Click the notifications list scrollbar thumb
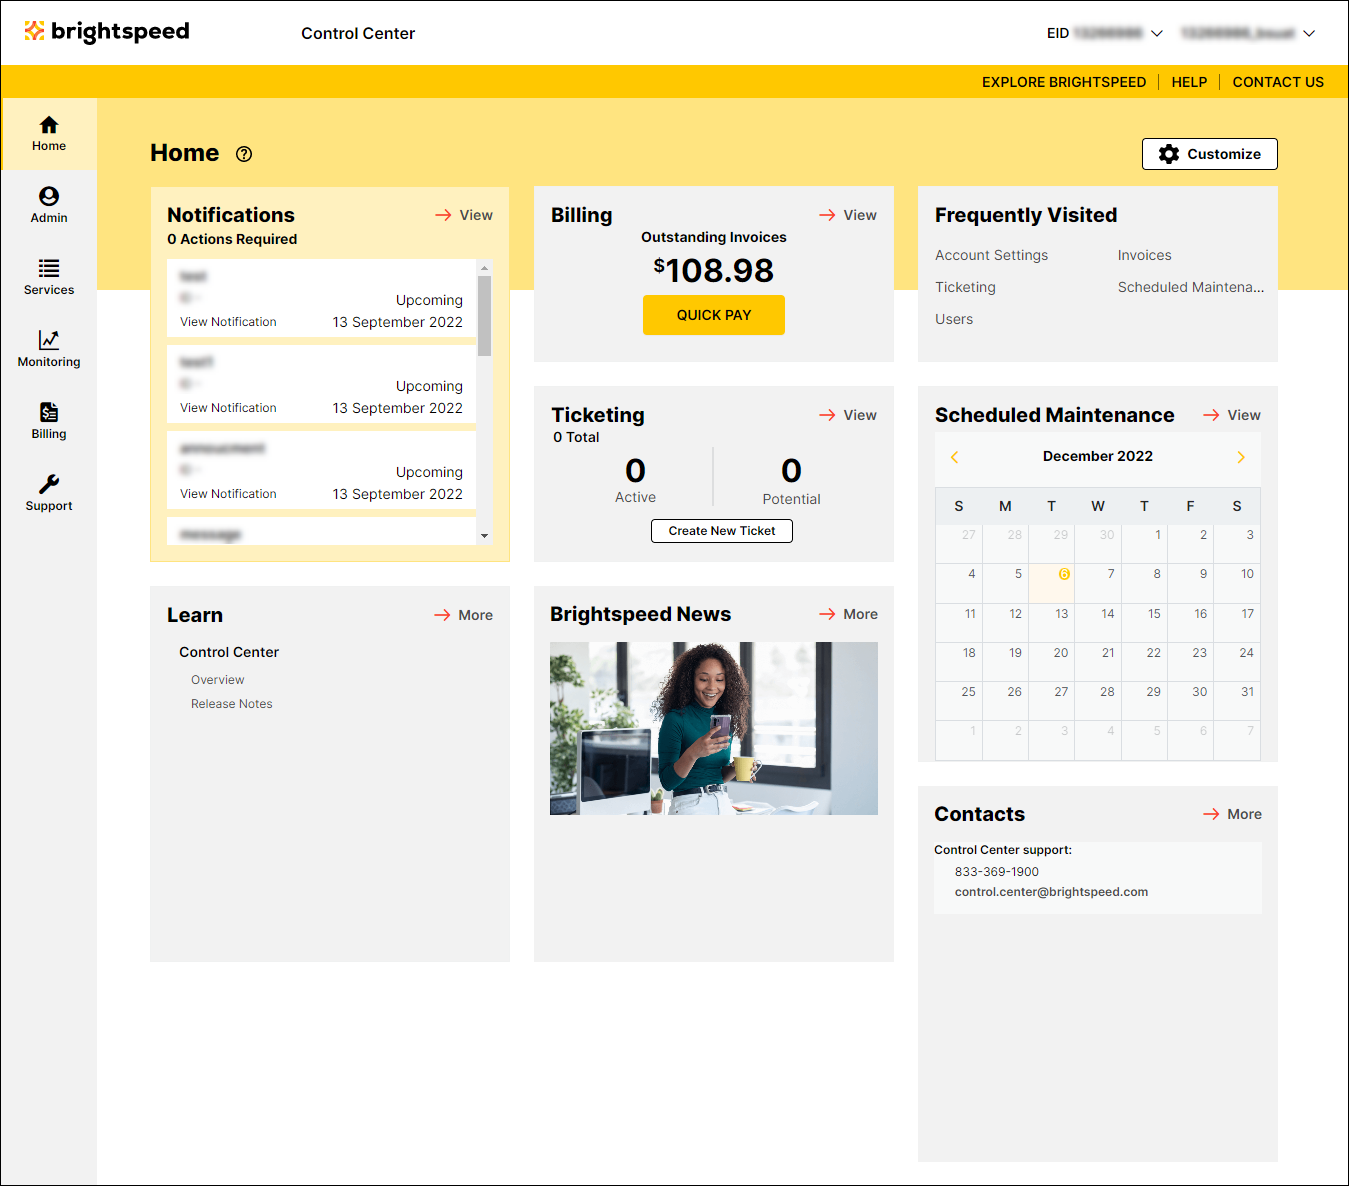 tap(484, 316)
